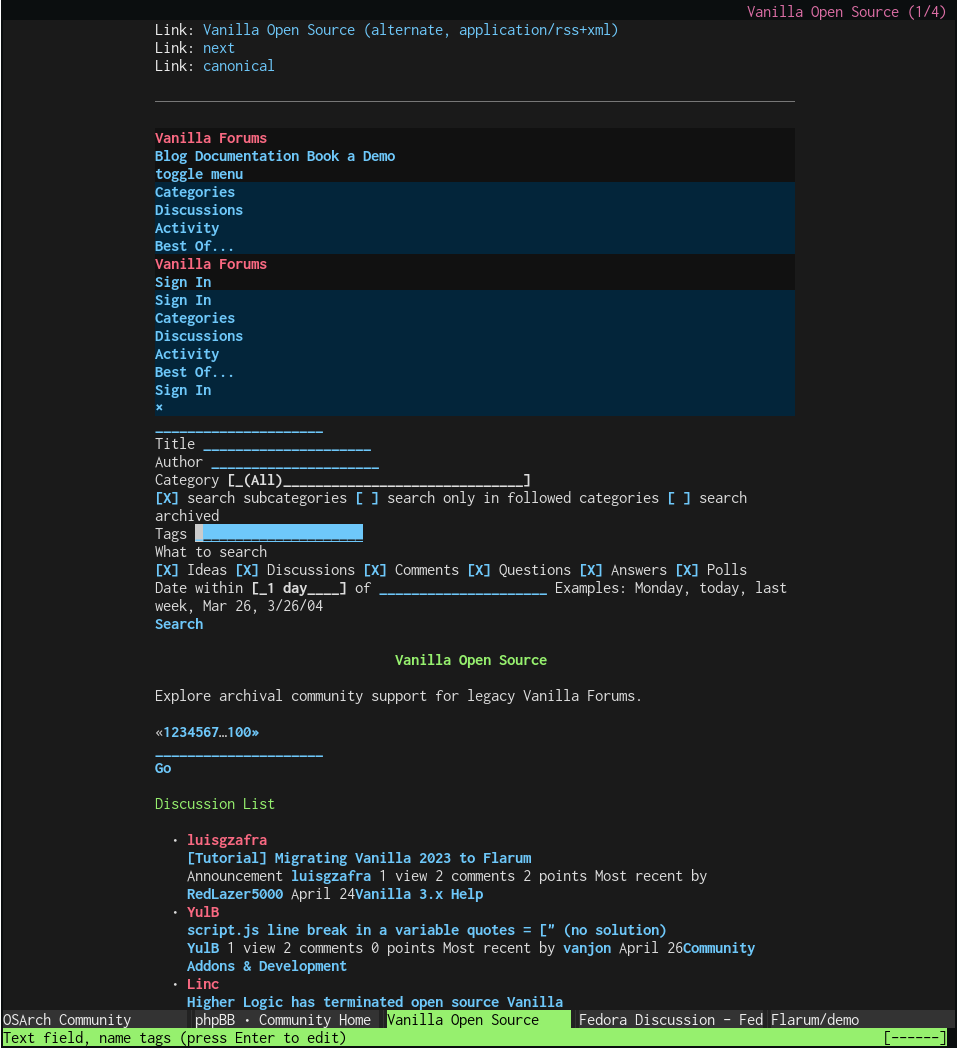Focus the jump-to-page field above Go
Image resolution: width=957 pixels, height=1048 pixels.
[239, 751]
